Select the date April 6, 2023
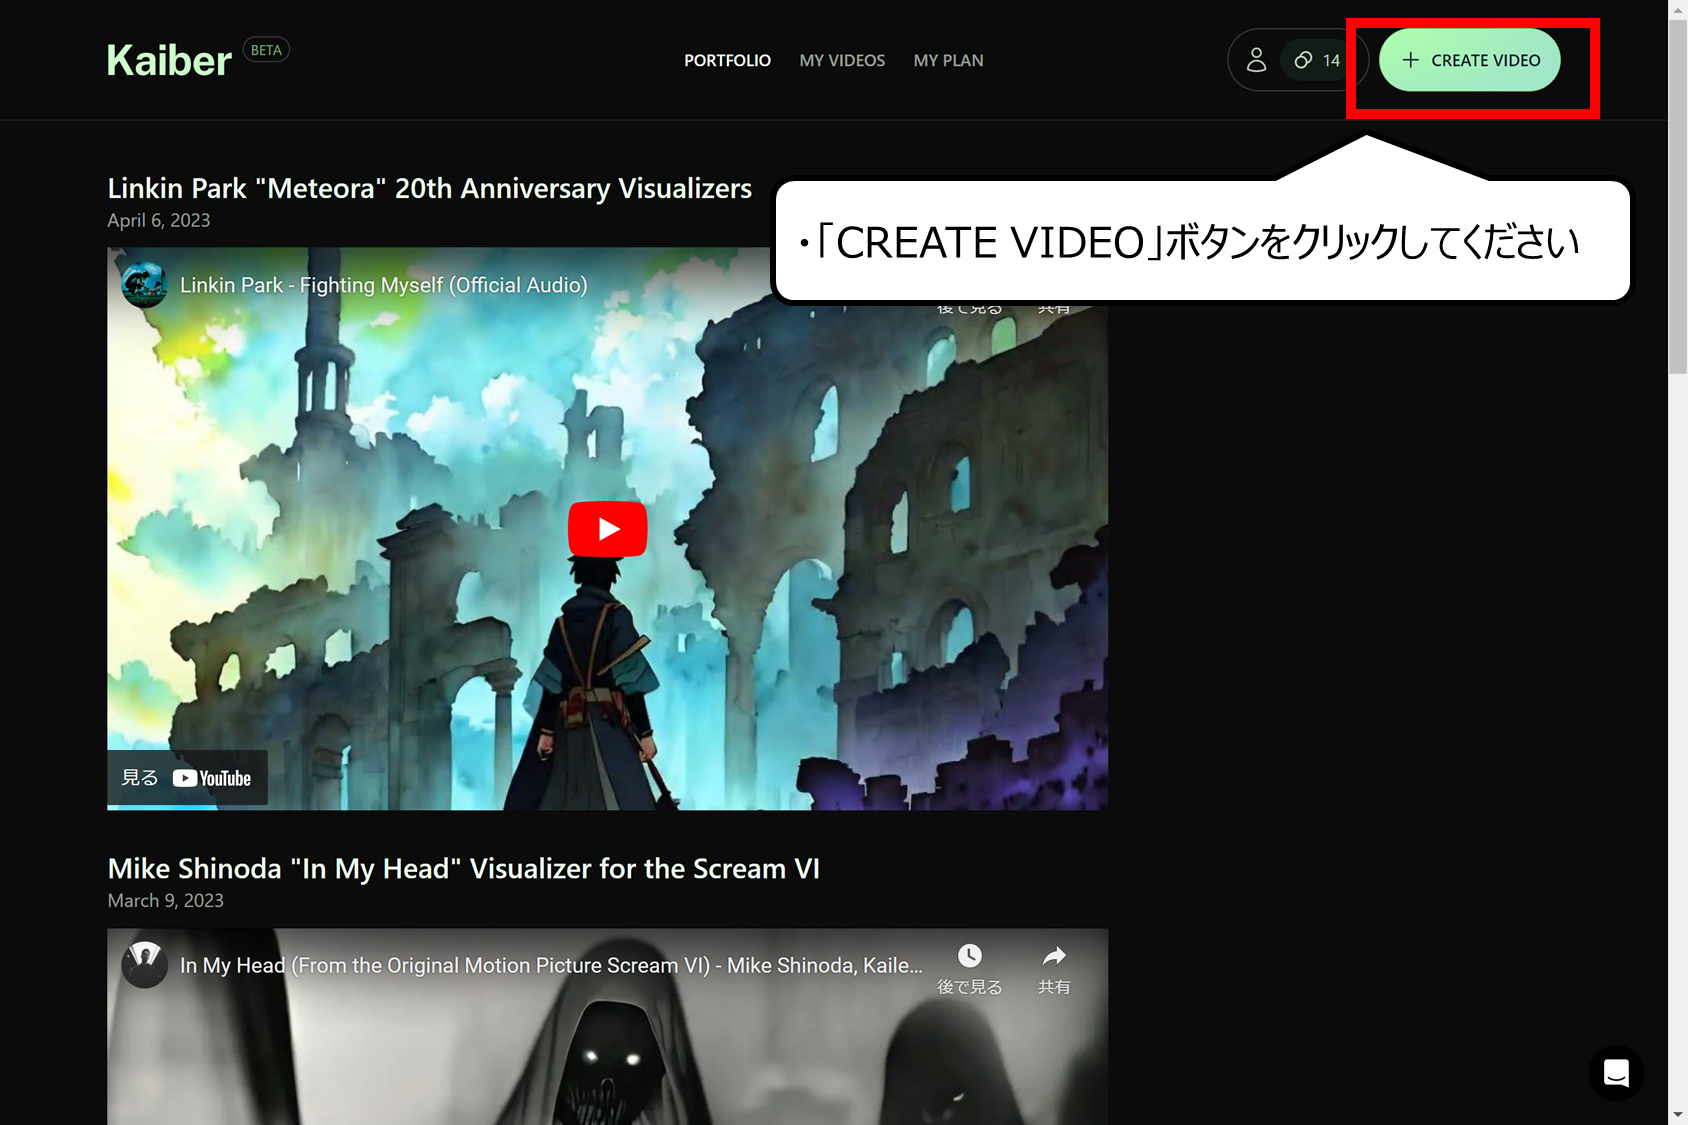This screenshot has width=1688, height=1125. point(159,220)
